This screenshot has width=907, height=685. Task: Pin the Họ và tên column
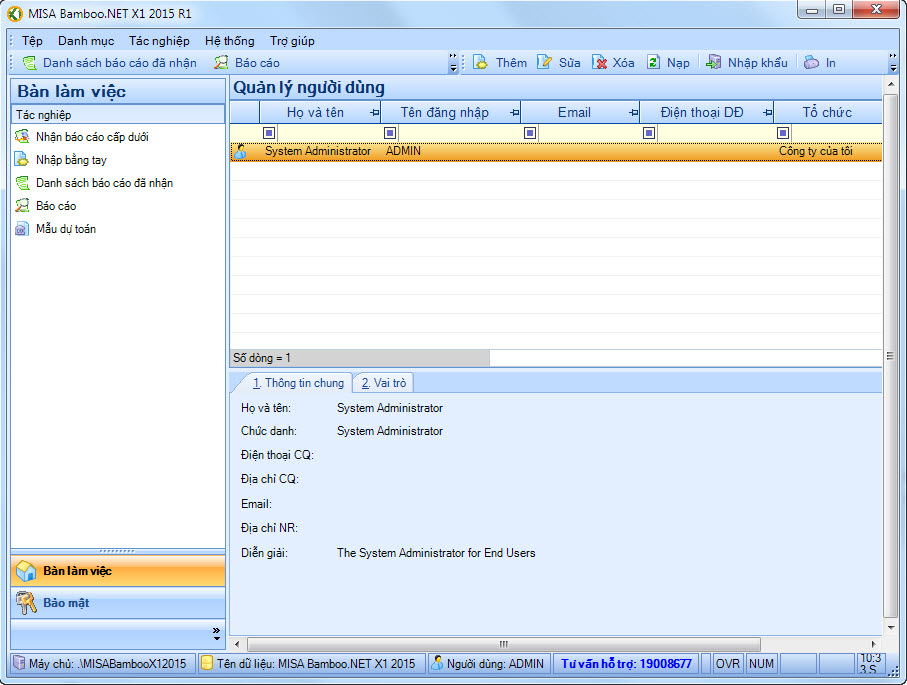375,113
